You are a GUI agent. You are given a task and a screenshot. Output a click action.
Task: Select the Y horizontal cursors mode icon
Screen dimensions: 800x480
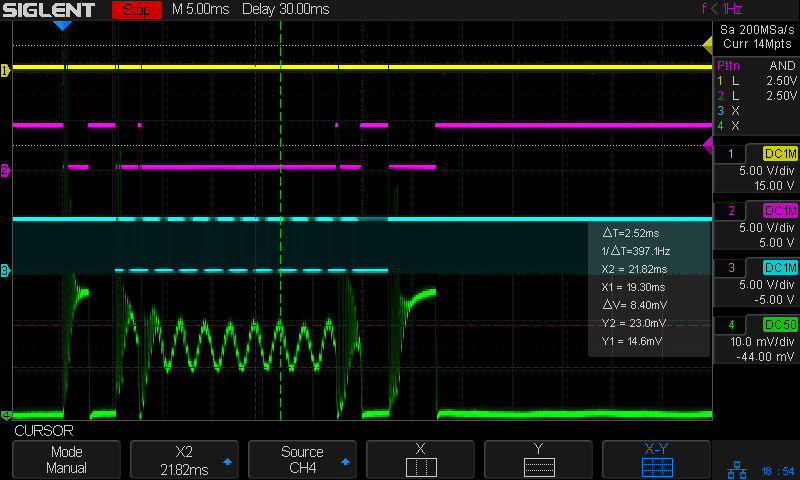click(x=538, y=460)
